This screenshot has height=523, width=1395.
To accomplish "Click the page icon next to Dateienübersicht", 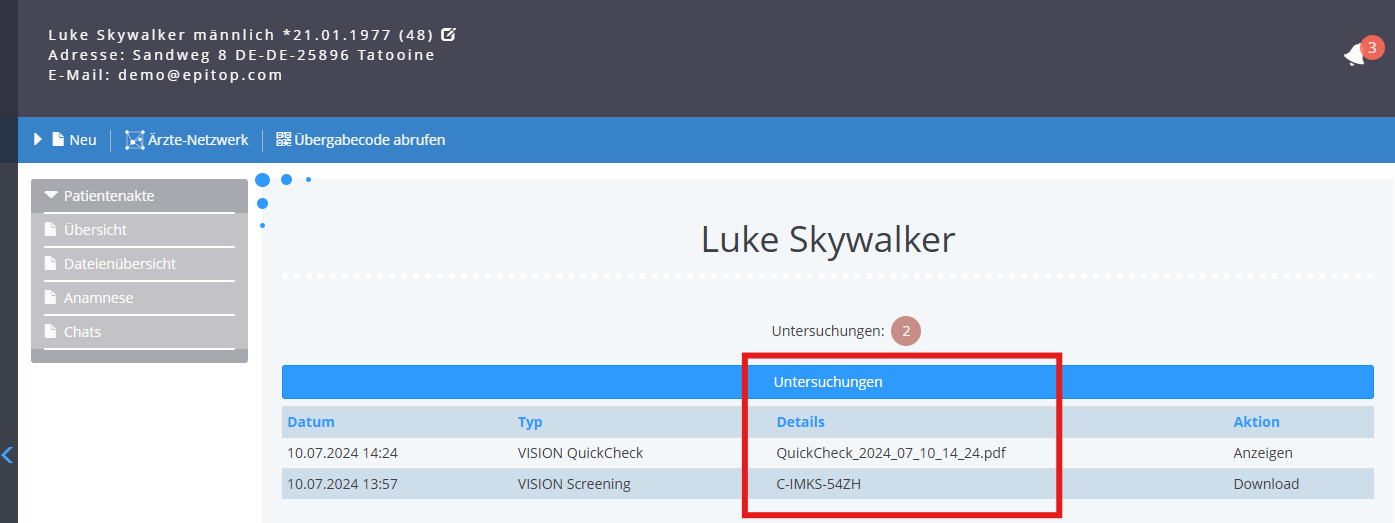I will click(51, 264).
